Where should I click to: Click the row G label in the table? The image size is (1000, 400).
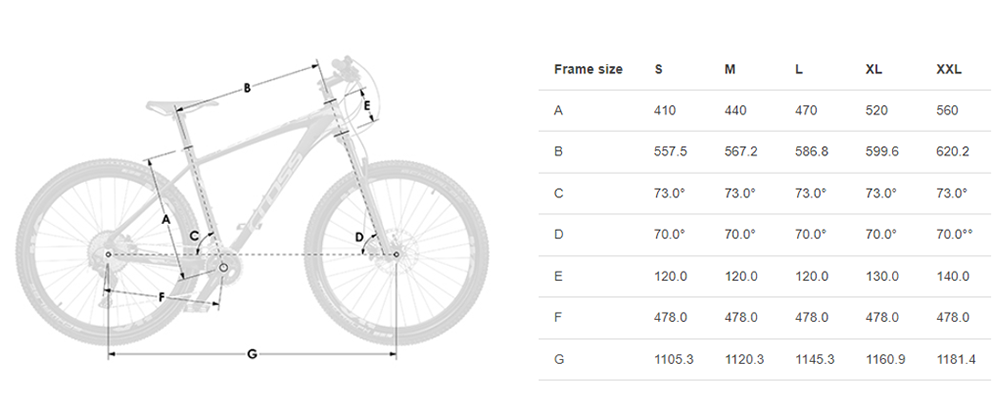point(559,359)
